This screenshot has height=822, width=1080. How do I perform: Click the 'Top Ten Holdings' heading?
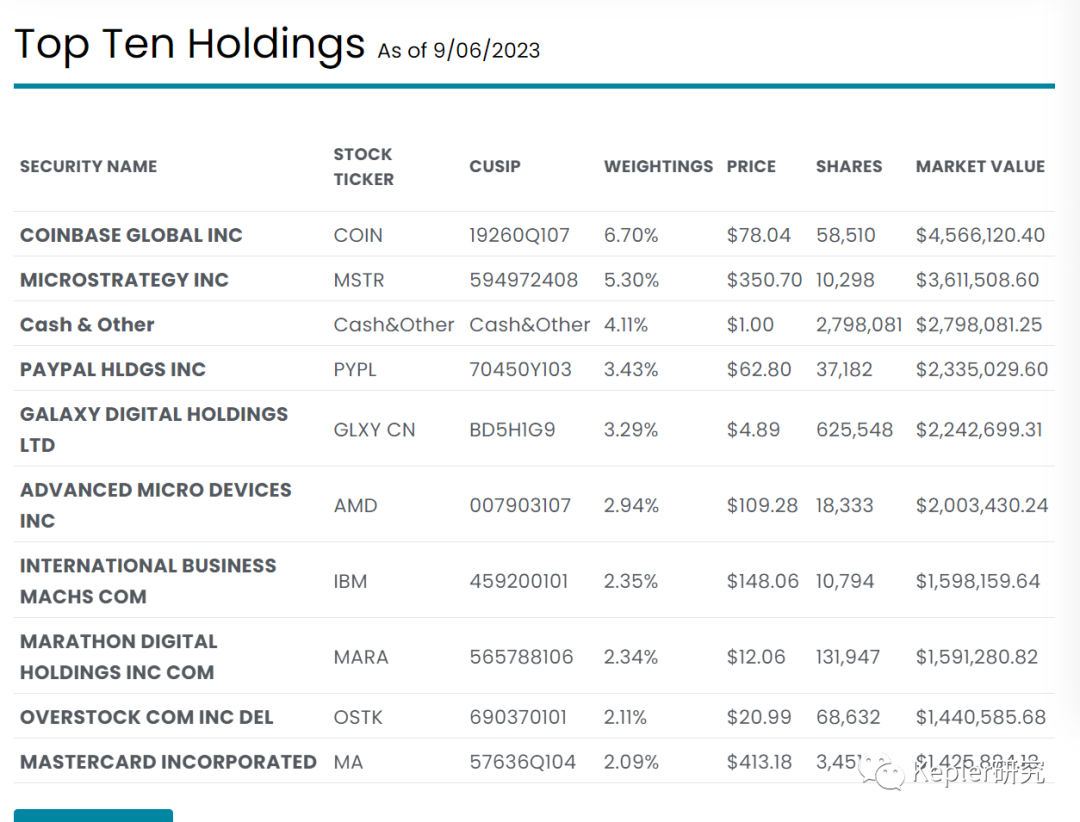coord(189,45)
